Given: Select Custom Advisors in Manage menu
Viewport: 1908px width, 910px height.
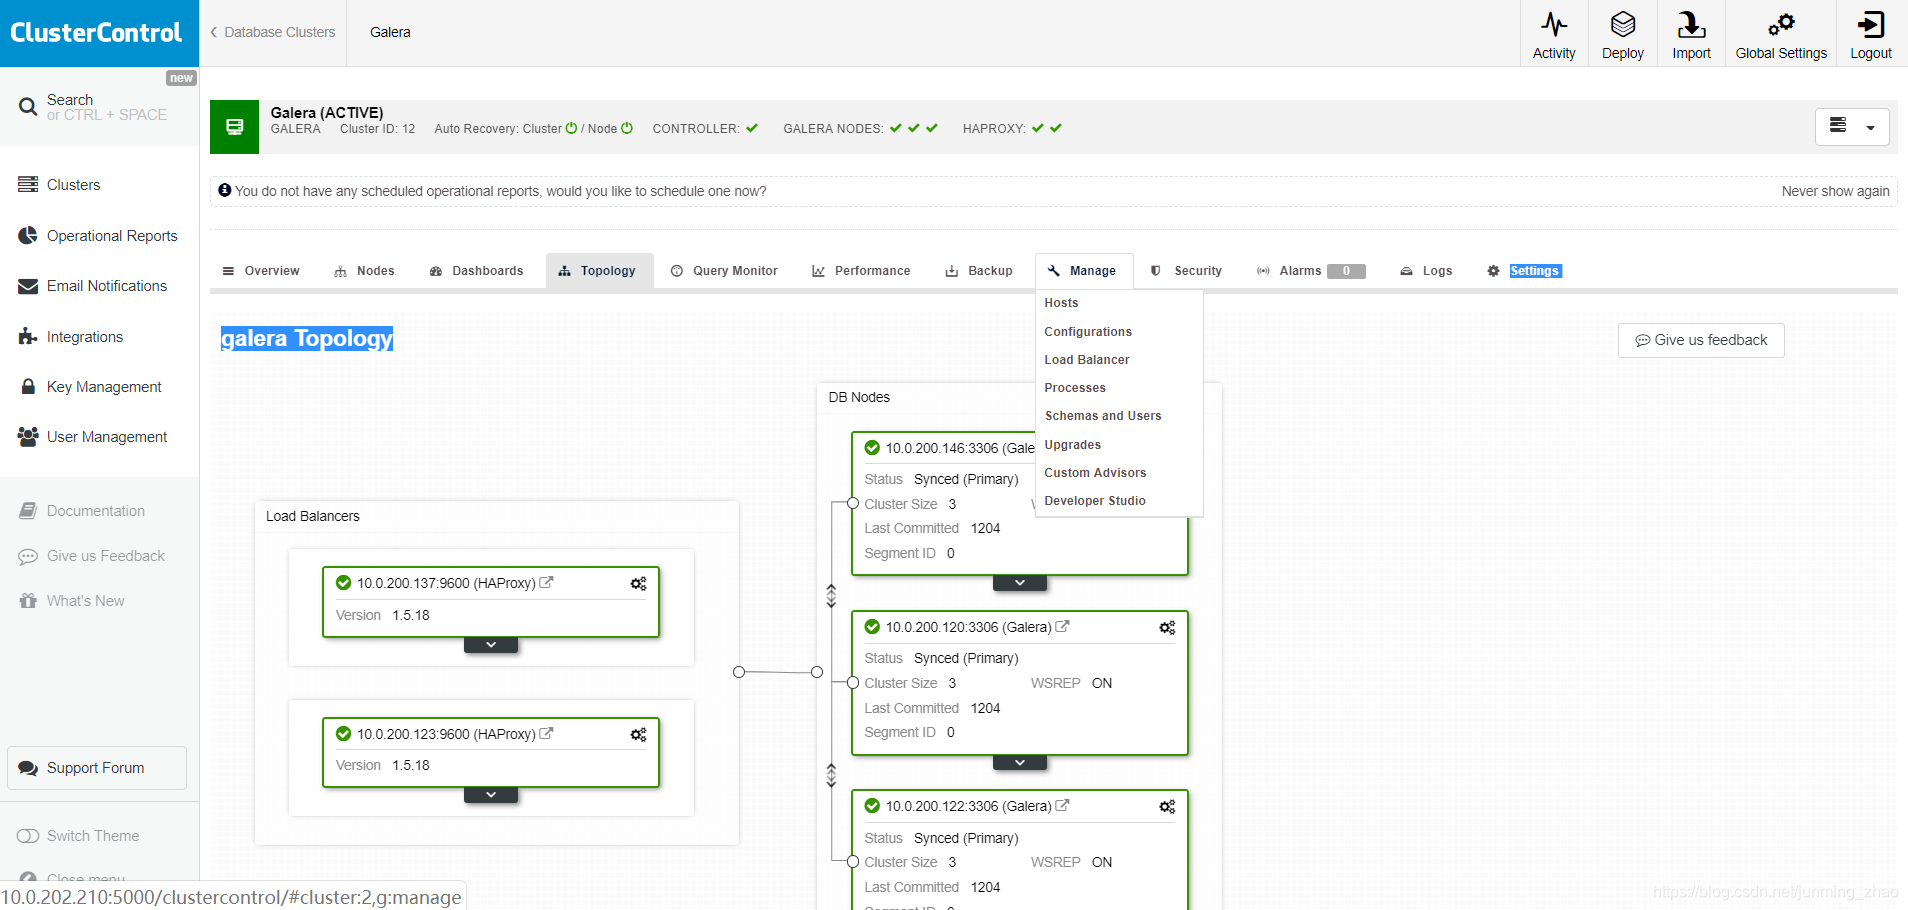Looking at the screenshot, I should click(x=1095, y=473).
